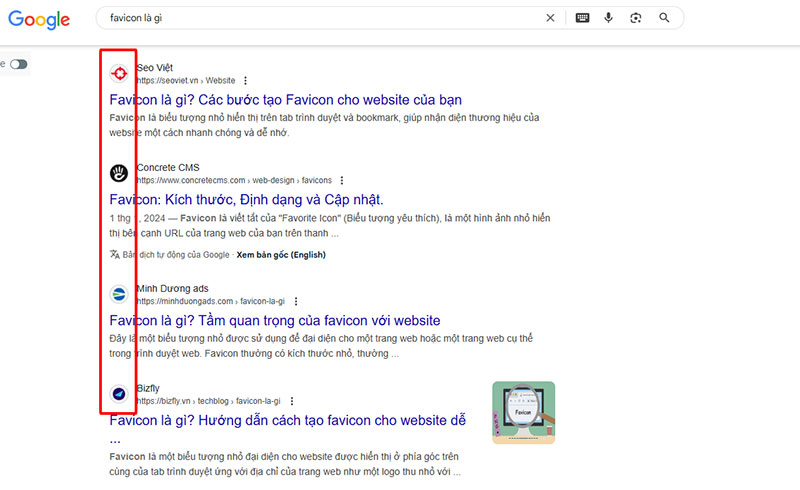This screenshot has height=490, width=800.
Task: Open 'Favicon: Kích thước, Định dạng và Cập nhật' result
Action: coord(246,200)
